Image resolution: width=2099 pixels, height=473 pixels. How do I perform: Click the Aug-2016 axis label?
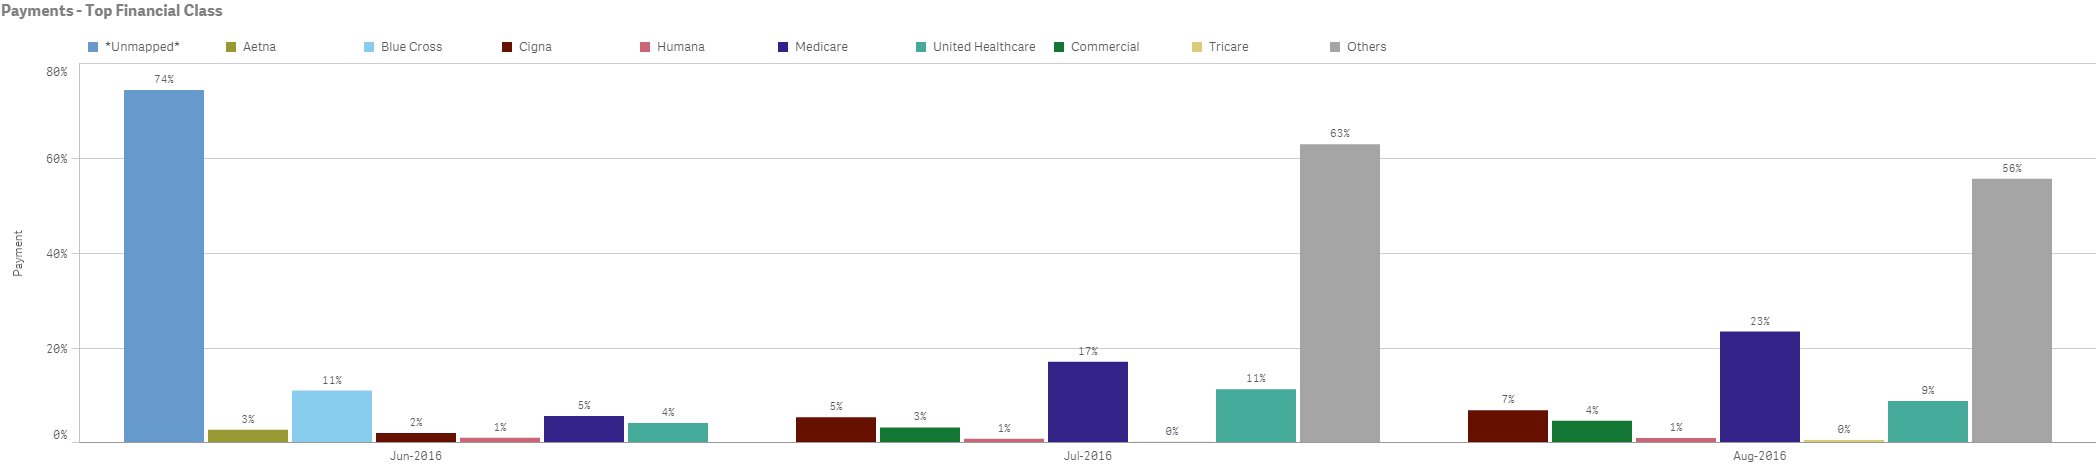pyautogui.click(x=1759, y=456)
